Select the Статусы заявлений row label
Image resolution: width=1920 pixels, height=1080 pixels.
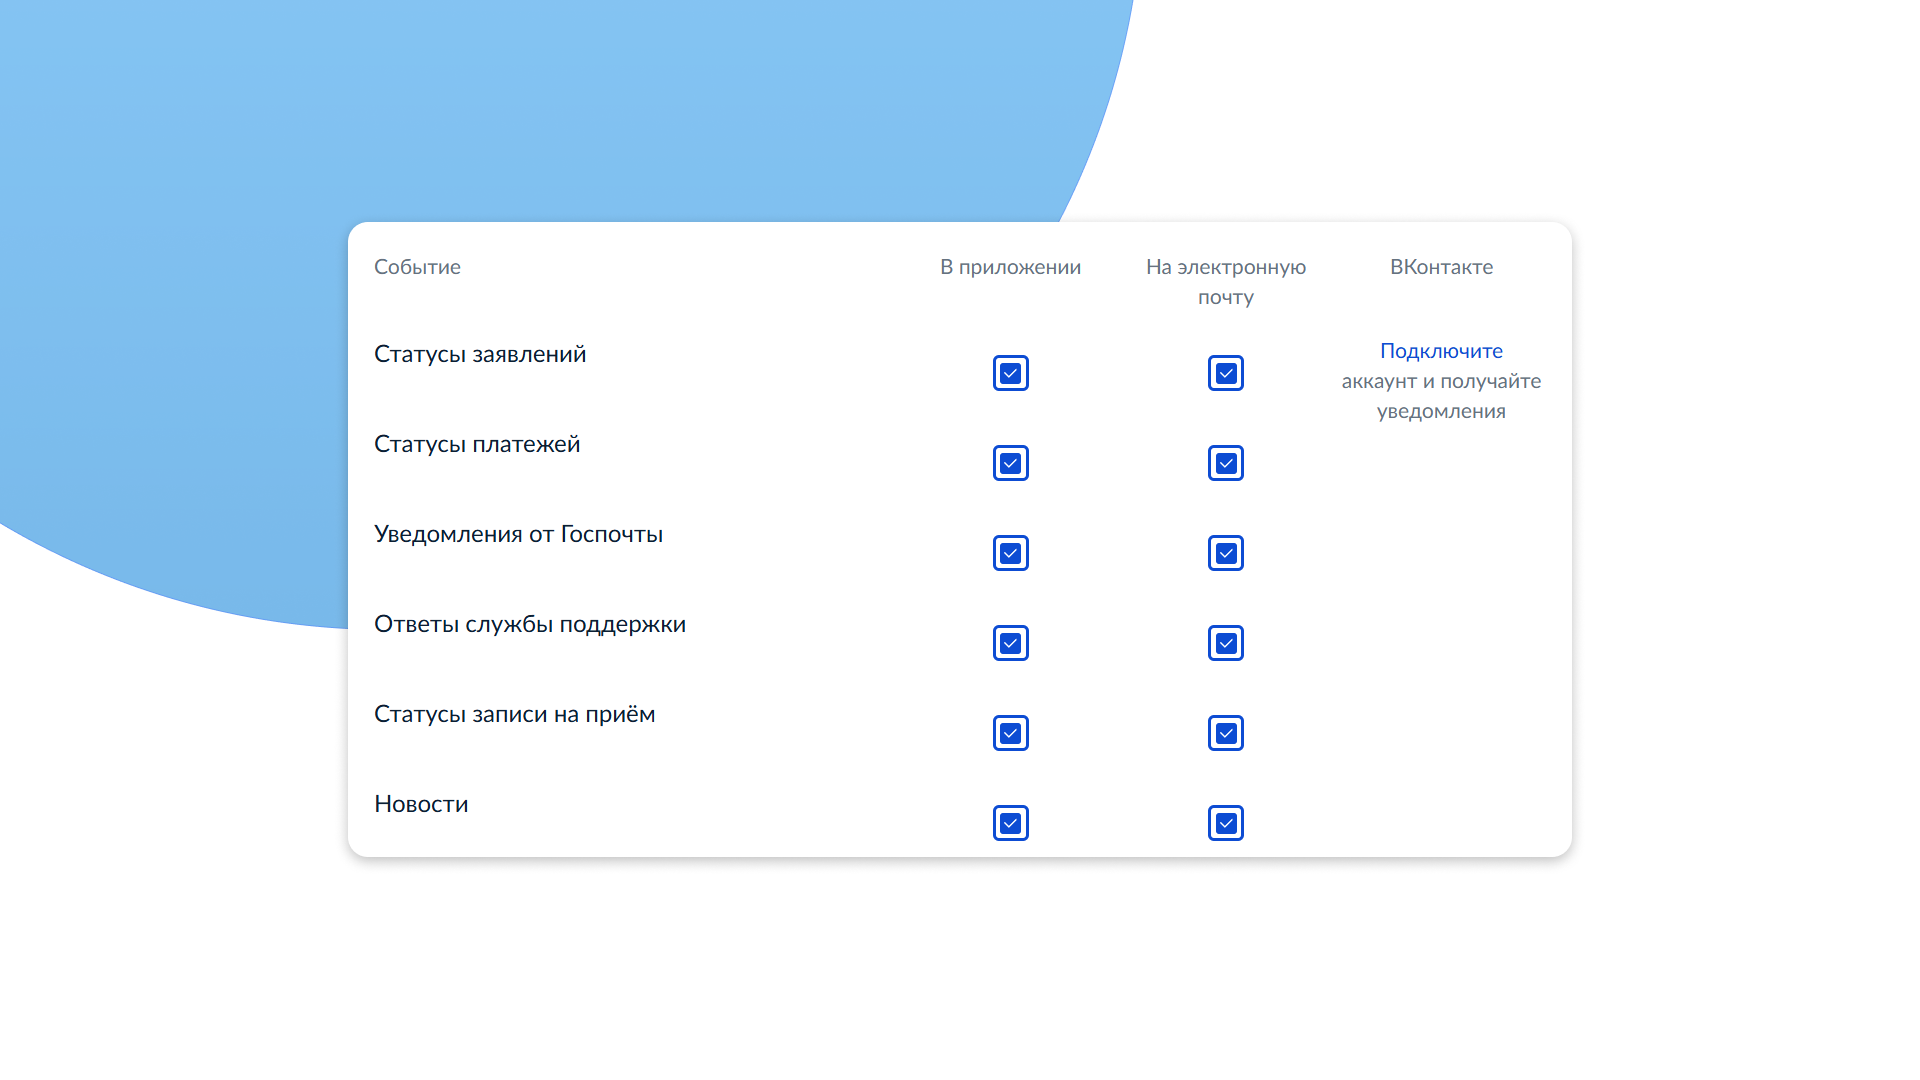click(480, 354)
